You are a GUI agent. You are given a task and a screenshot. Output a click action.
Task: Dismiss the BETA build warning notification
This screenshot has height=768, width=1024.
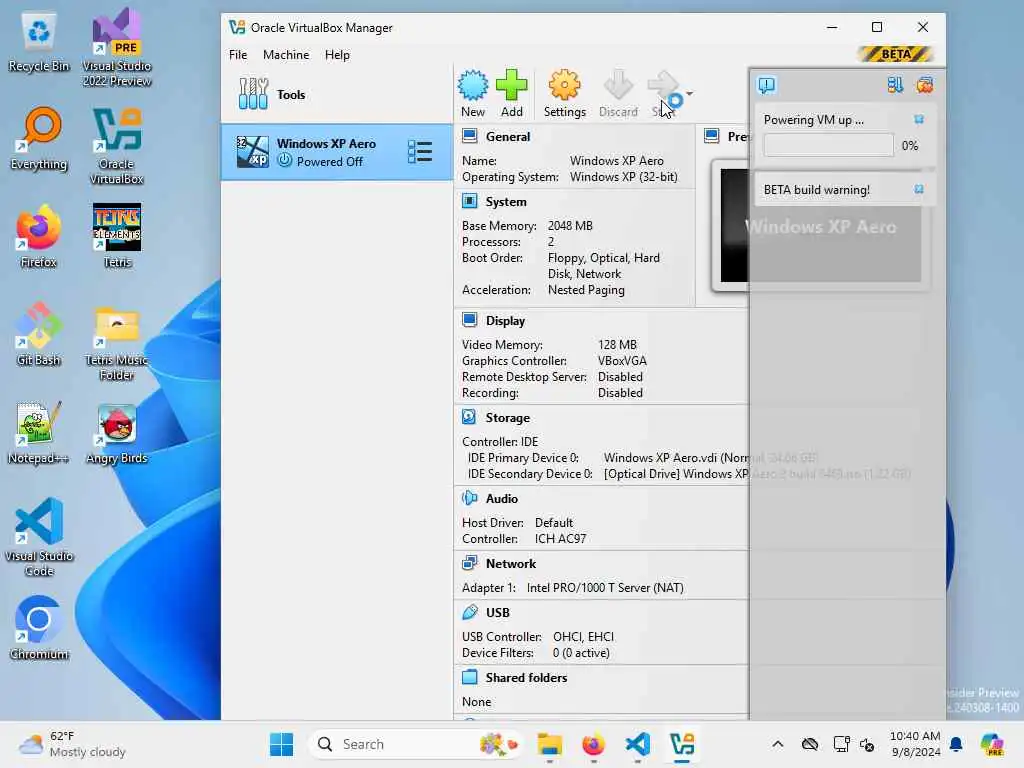click(919, 189)
